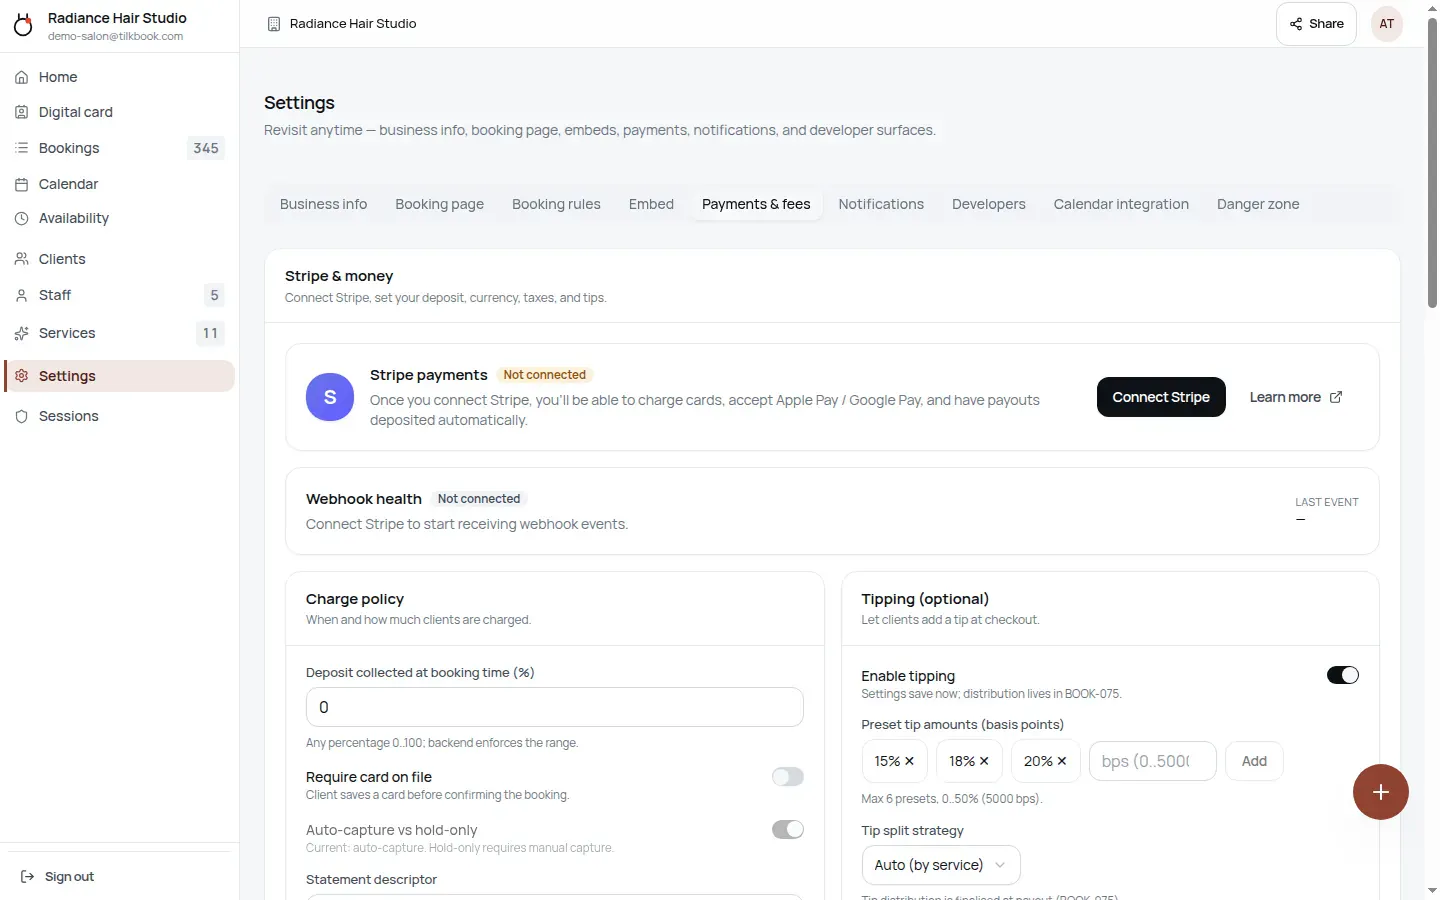
Task: Click the Home sidebar icon
Action: (21, 77)
